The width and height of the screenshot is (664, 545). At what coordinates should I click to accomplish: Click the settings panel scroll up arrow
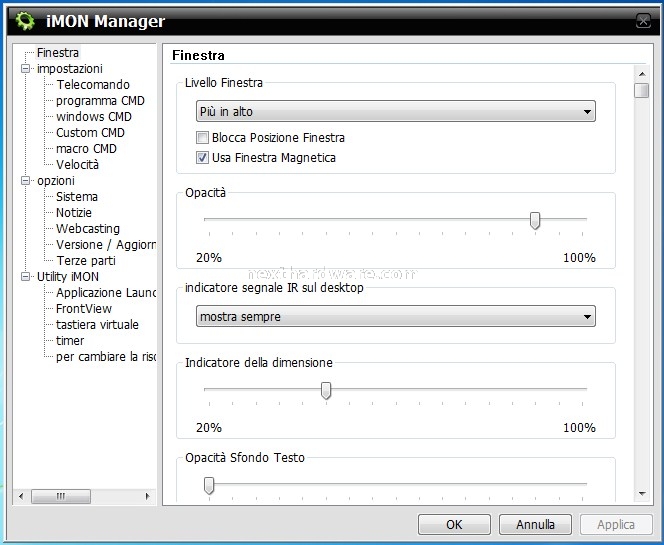(x=642, y=74)
